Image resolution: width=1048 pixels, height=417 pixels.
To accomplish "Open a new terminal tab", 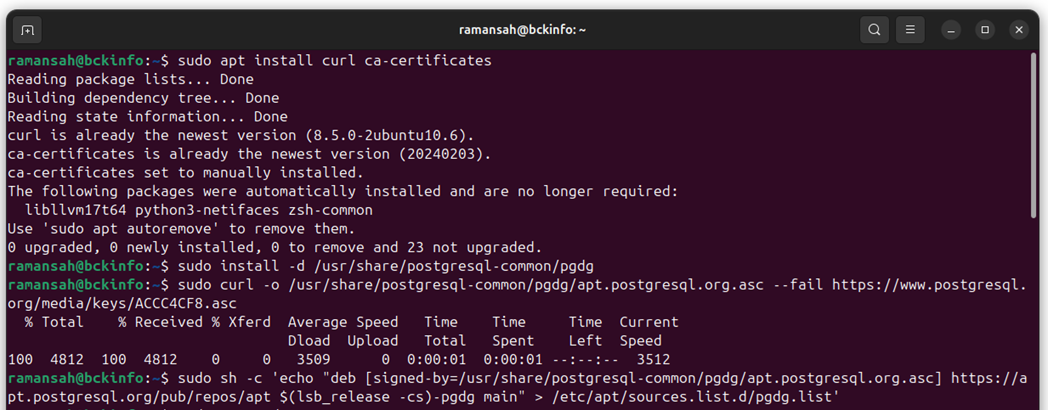I will (x=27, y=30).
